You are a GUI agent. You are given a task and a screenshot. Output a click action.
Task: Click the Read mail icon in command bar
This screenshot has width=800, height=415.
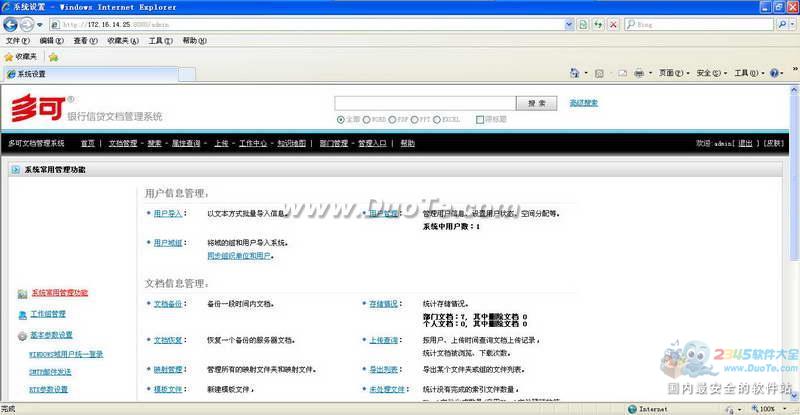[x=622, y=74]
